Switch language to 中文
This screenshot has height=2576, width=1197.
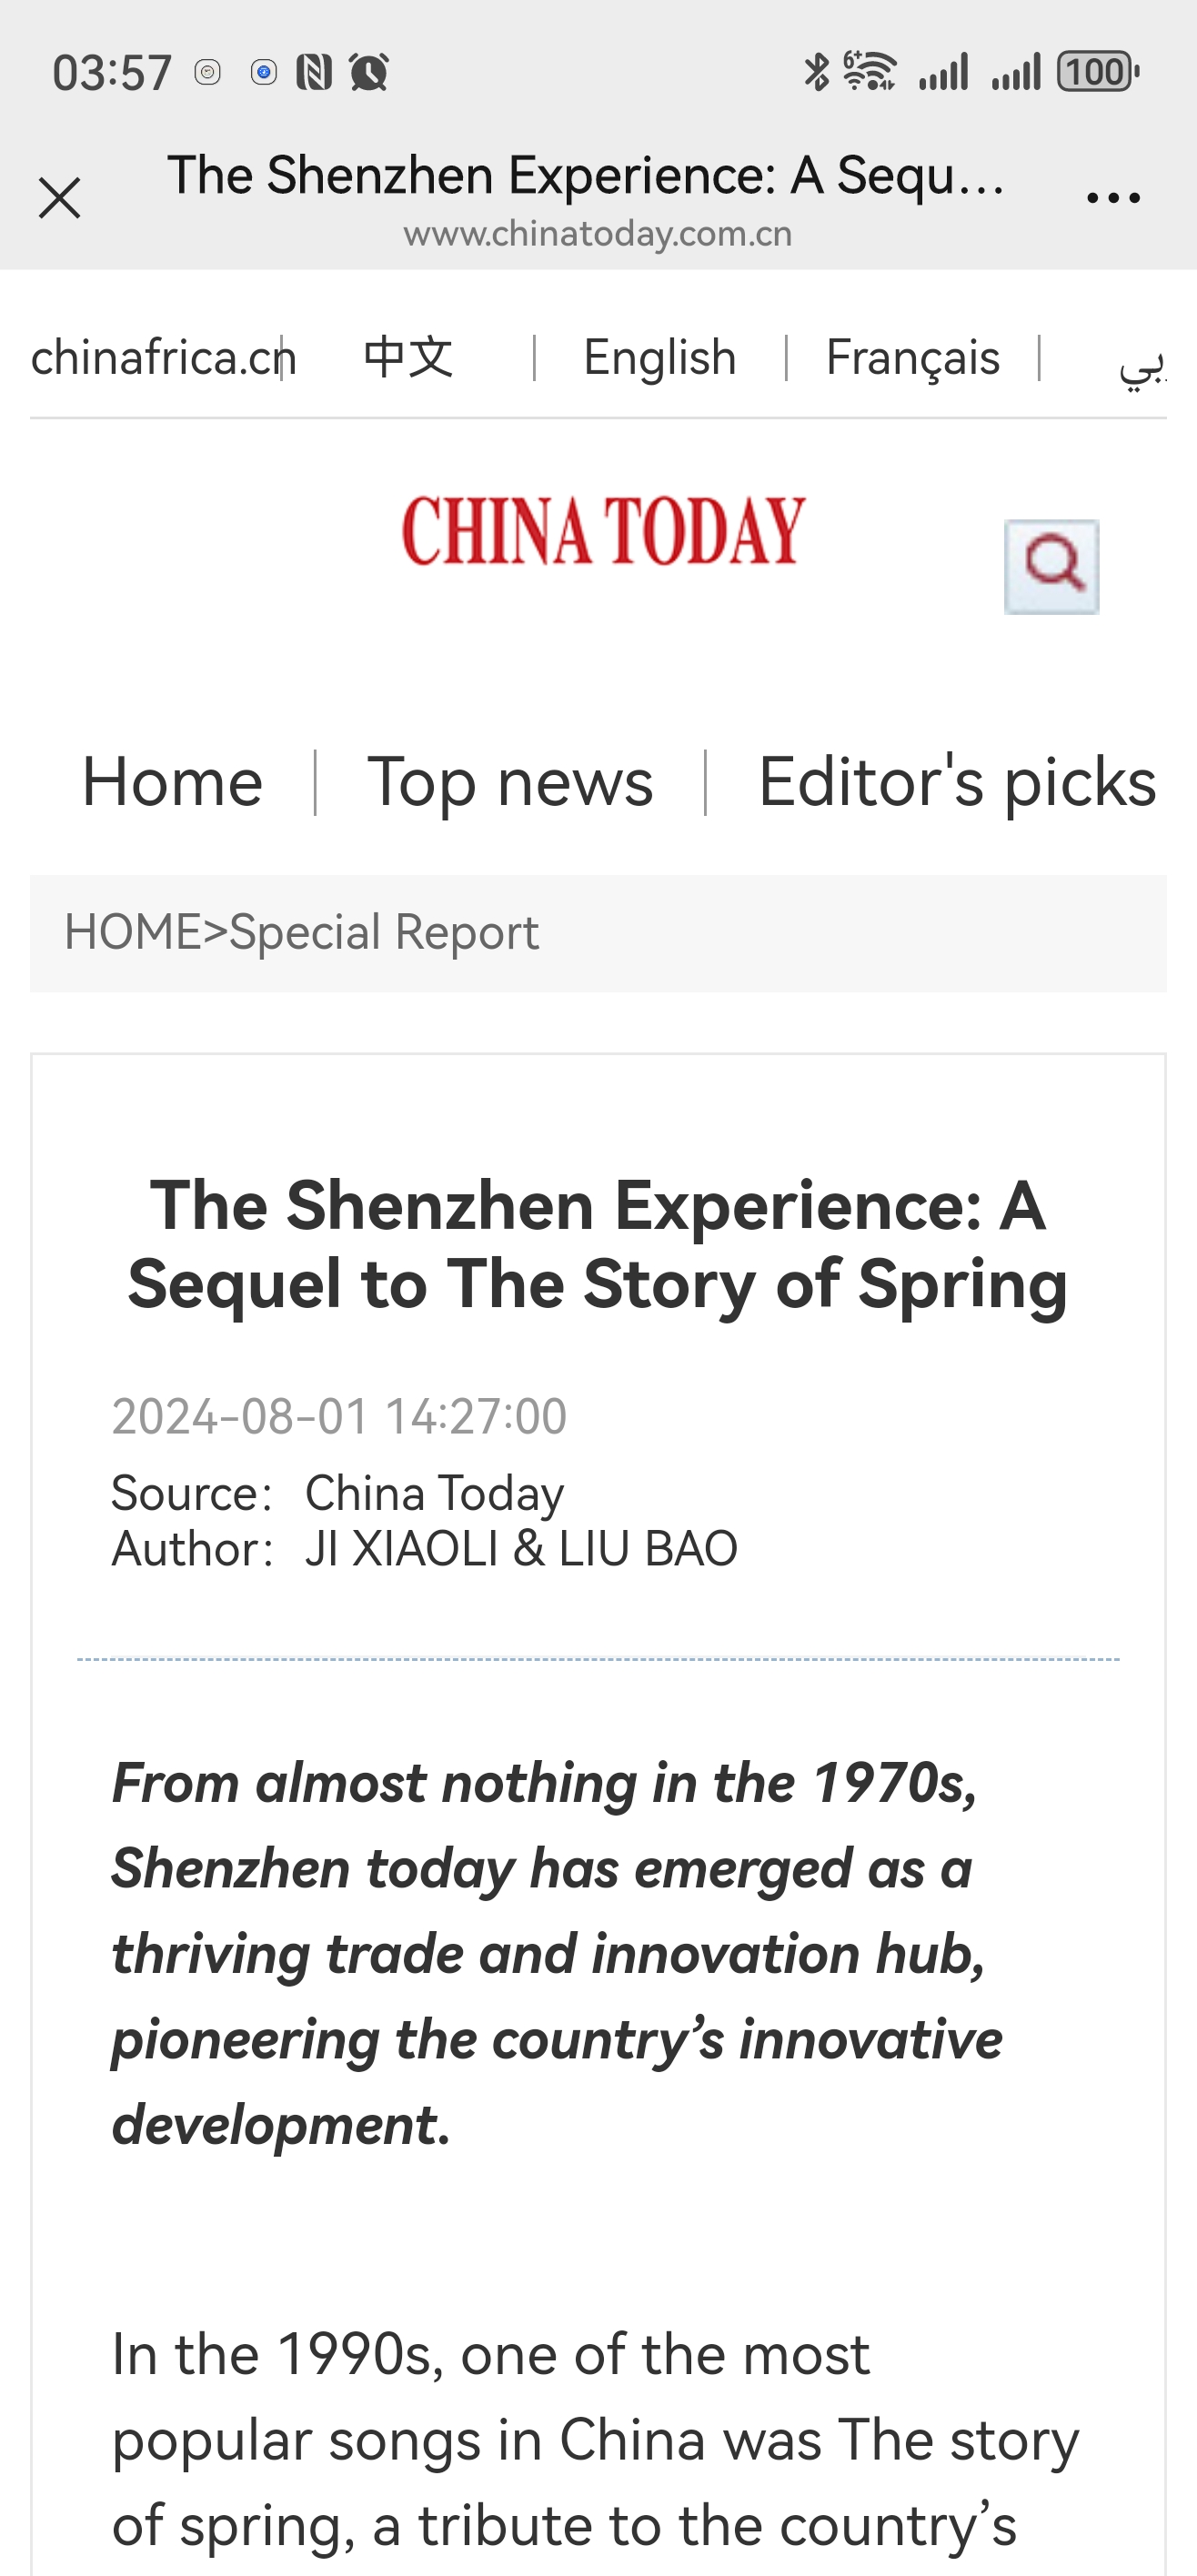click(x=408, y=358)
